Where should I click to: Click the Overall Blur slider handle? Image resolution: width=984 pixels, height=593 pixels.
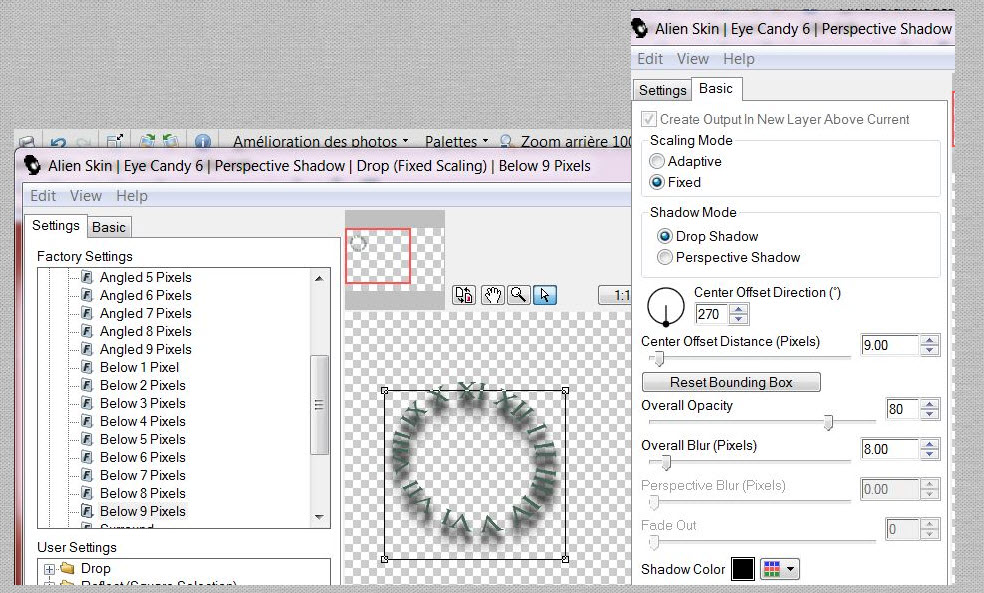coord(666,463)
